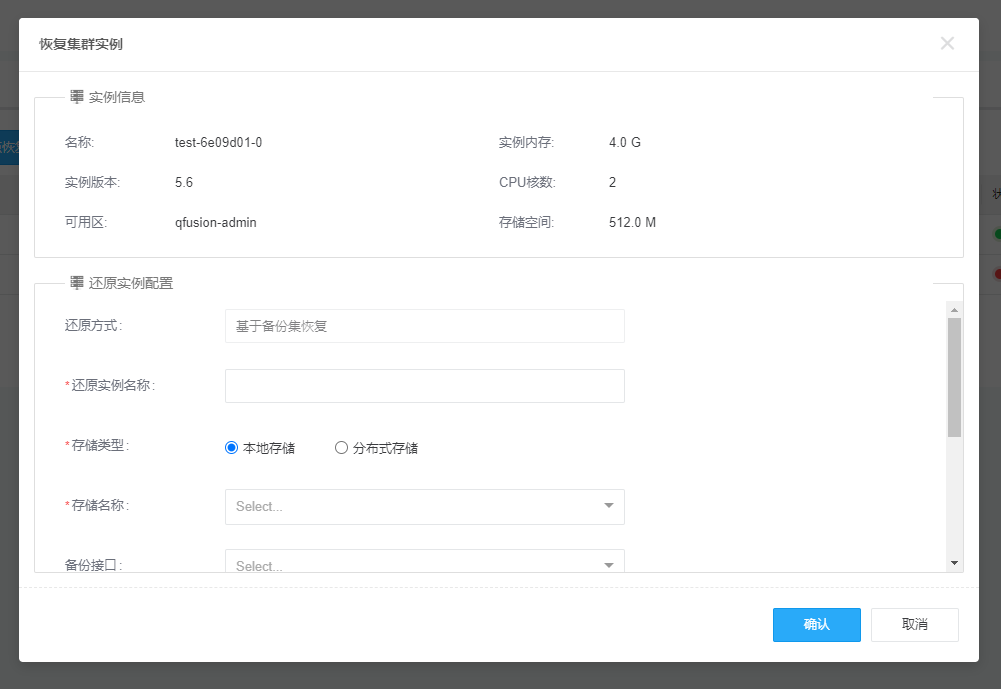Click instance name test-6e09d01-0
Screen dimensions: 1001x689
[x=218, y=142]
